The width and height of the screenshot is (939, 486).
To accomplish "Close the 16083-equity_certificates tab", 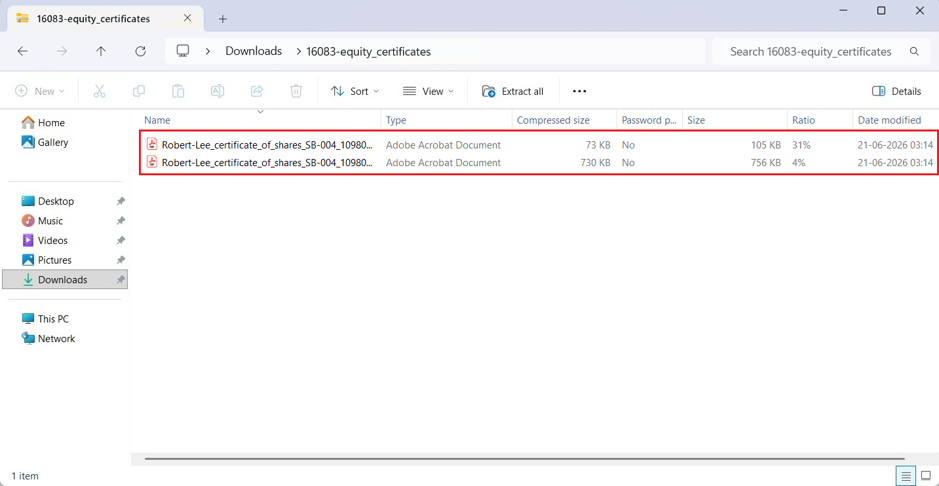I will coord(187,18).
